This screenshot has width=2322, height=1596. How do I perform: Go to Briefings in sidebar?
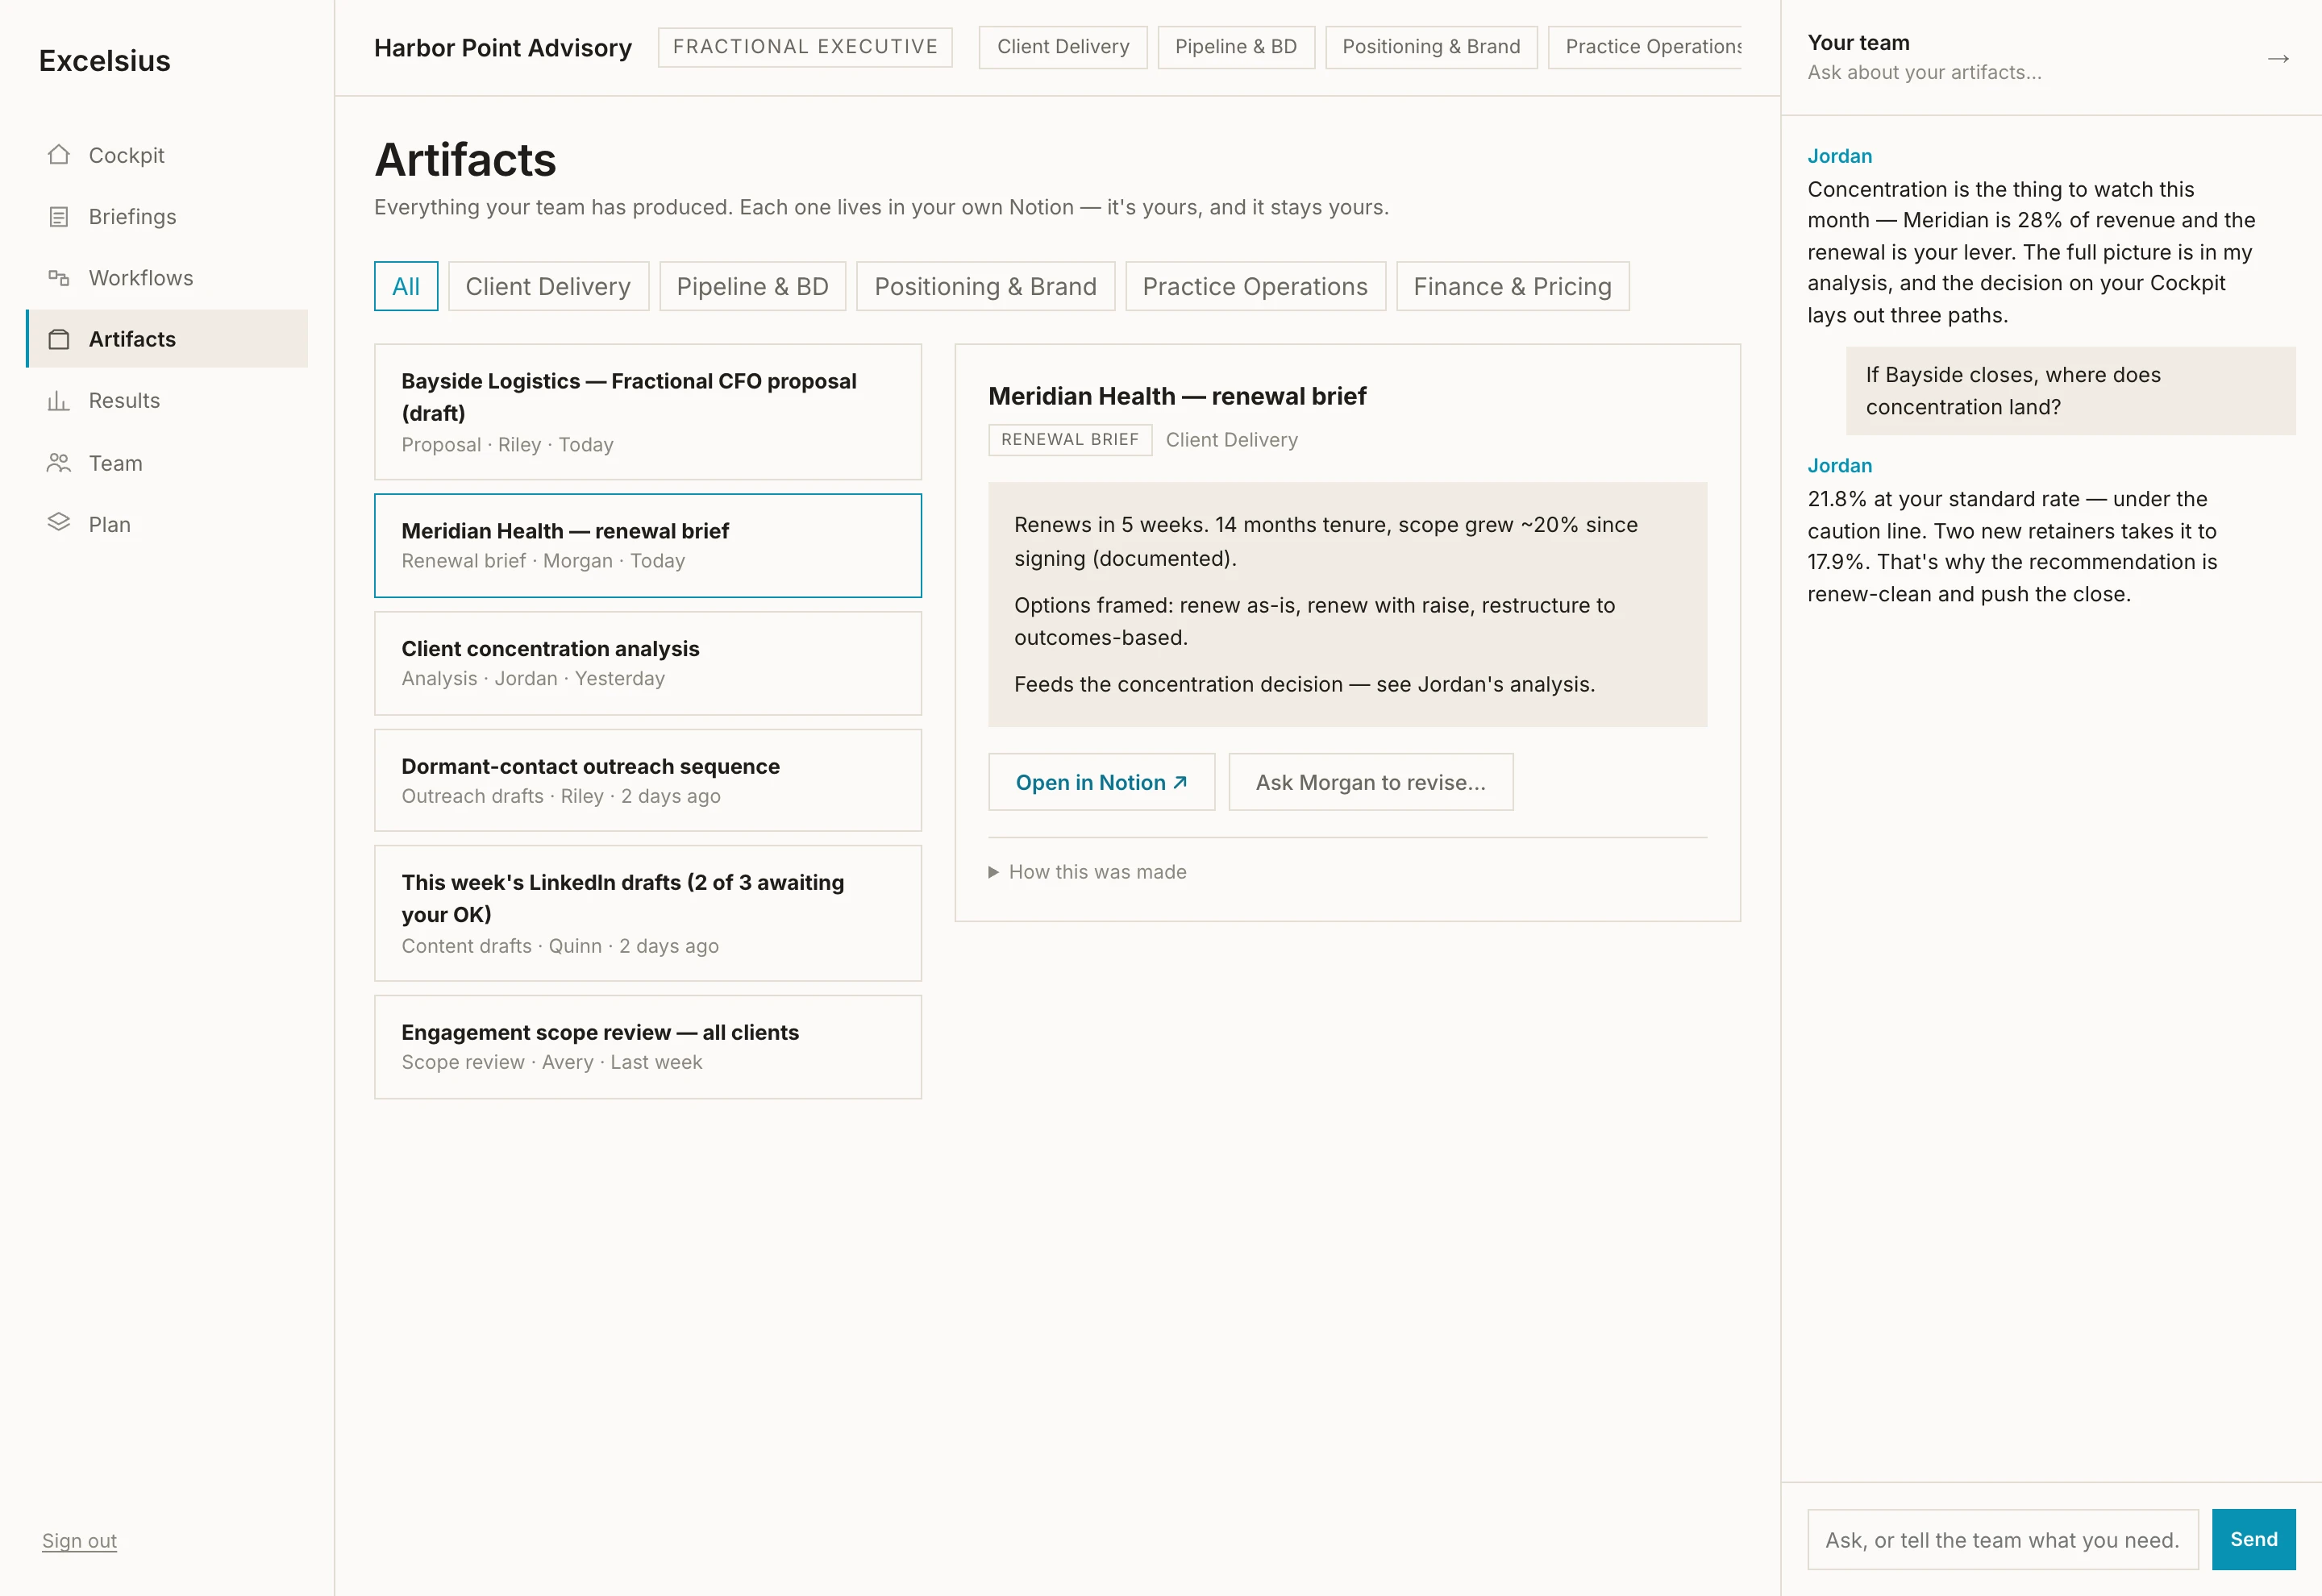point(167,217)
